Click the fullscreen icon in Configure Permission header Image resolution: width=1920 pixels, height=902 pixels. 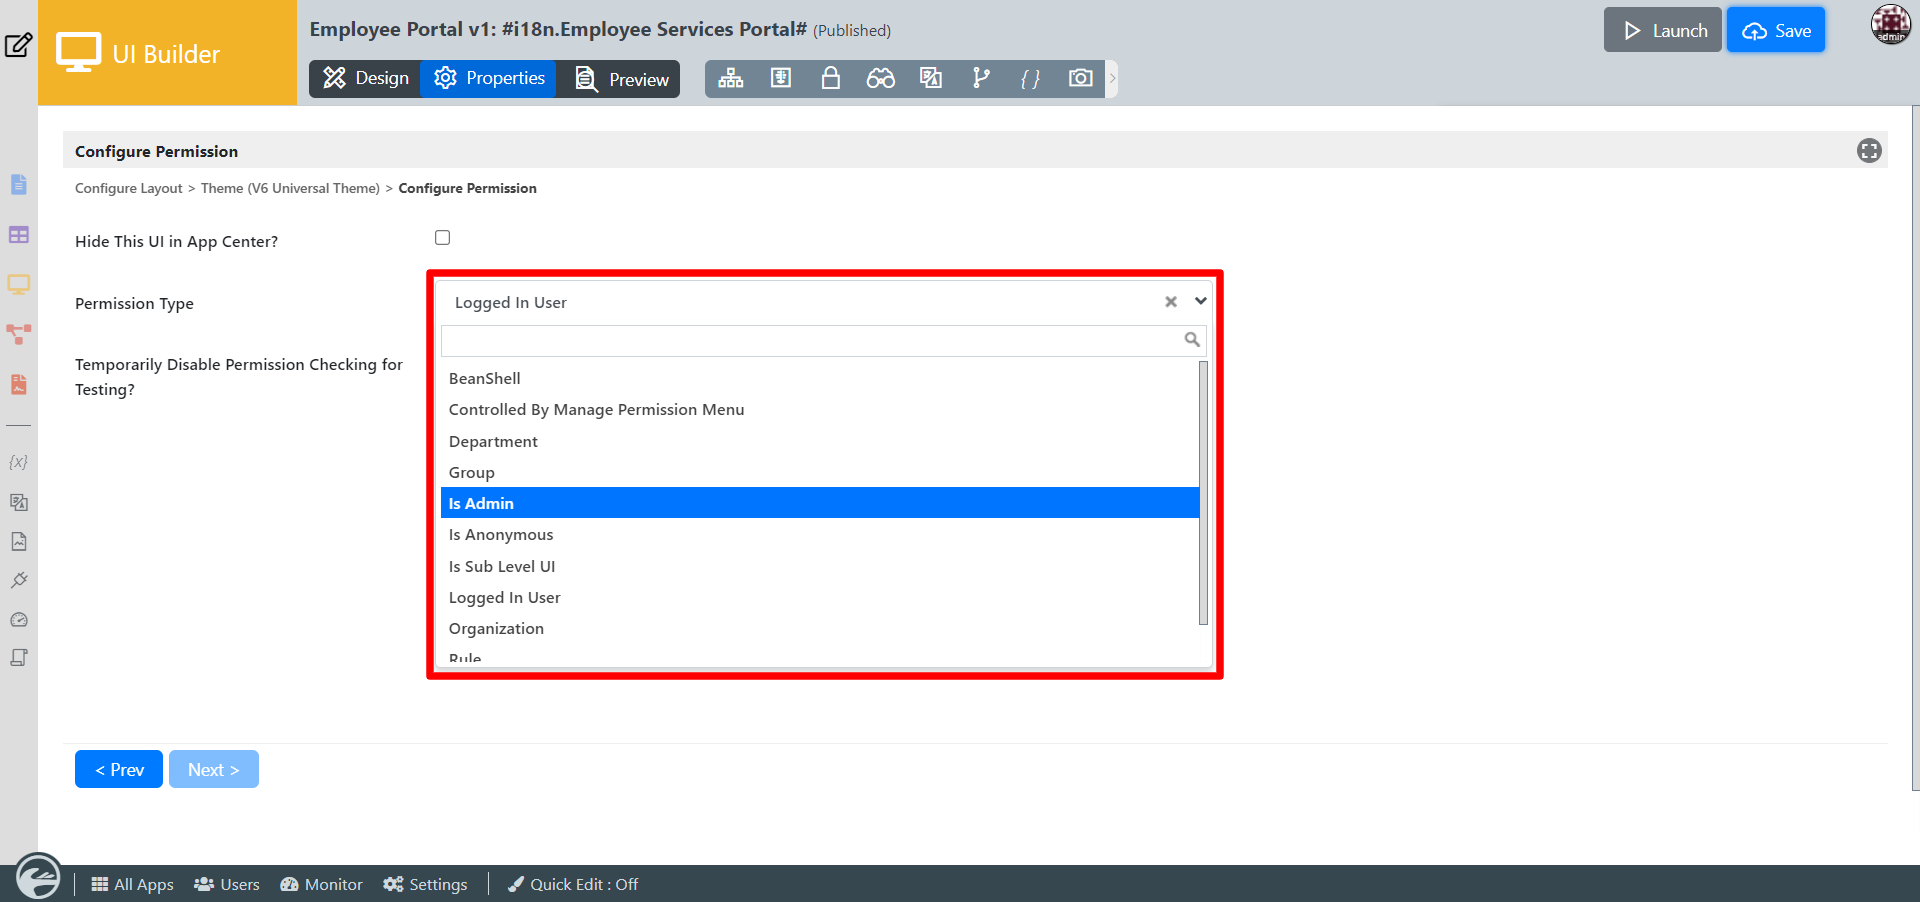click(1869, 151)
